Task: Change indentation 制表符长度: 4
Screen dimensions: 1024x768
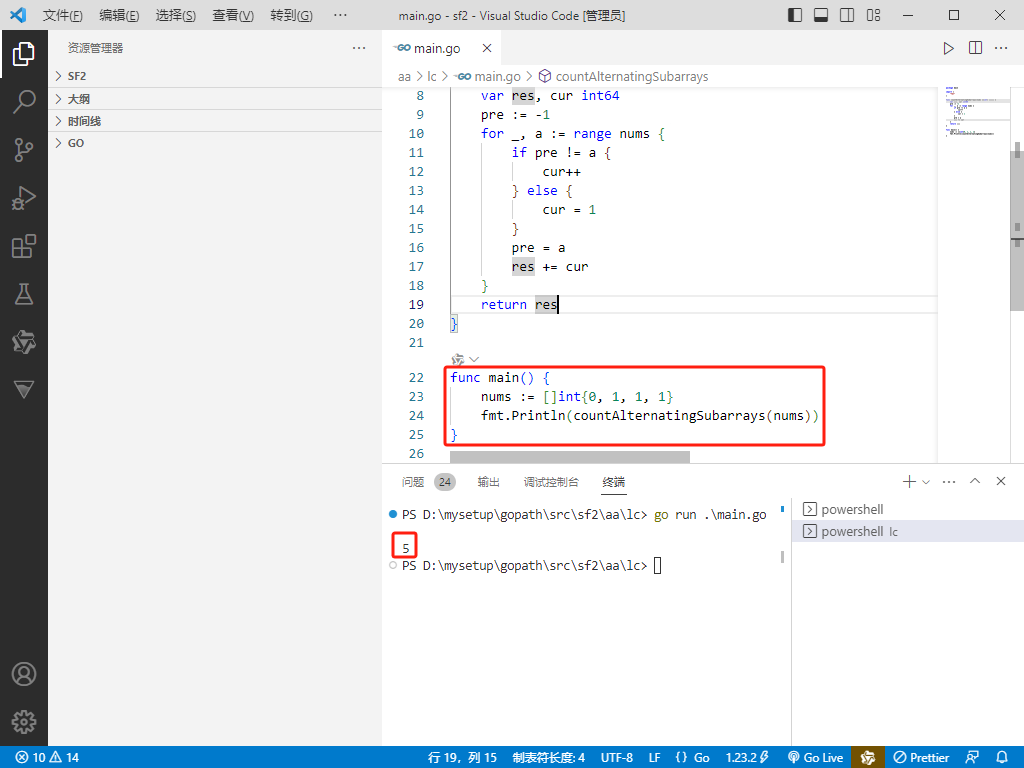Action: click(x=549, y=758)
